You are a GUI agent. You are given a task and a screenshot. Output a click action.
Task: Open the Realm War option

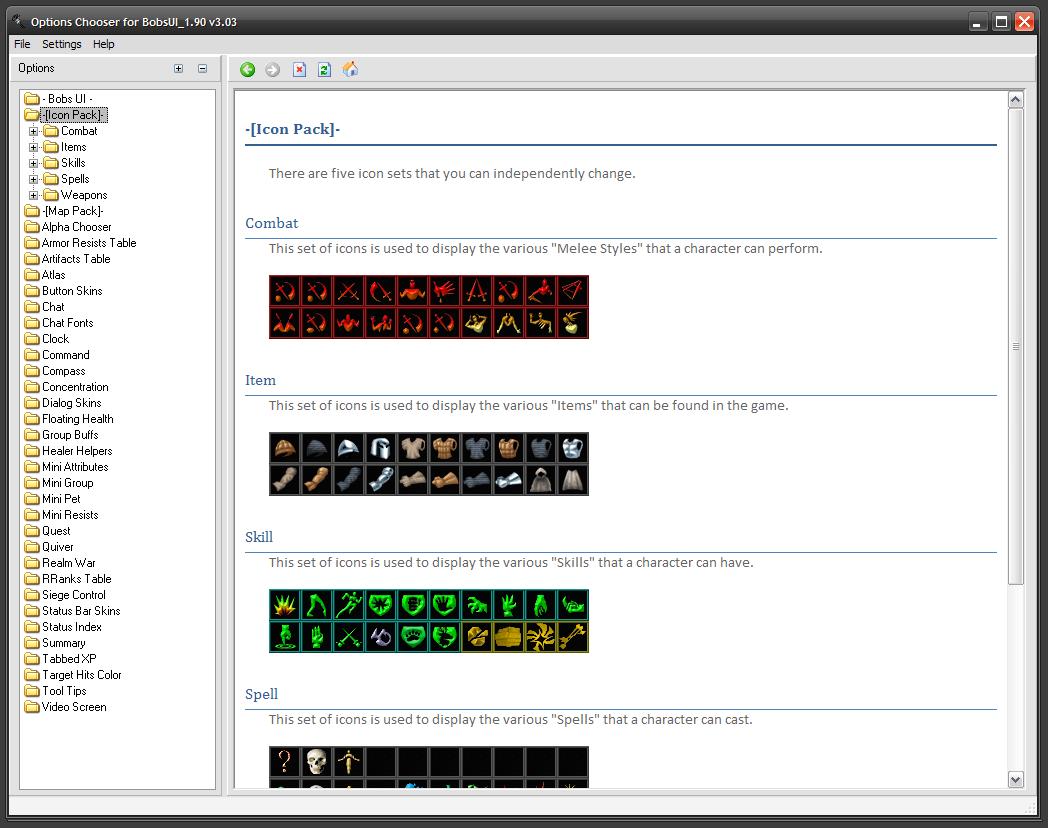(60, 564)
